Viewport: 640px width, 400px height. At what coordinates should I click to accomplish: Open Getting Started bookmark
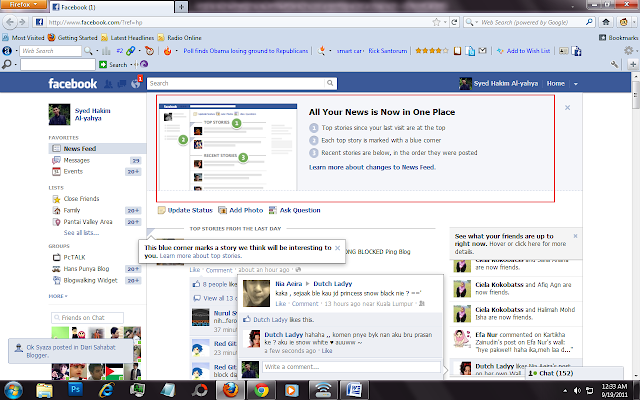[x=72, y=38]
